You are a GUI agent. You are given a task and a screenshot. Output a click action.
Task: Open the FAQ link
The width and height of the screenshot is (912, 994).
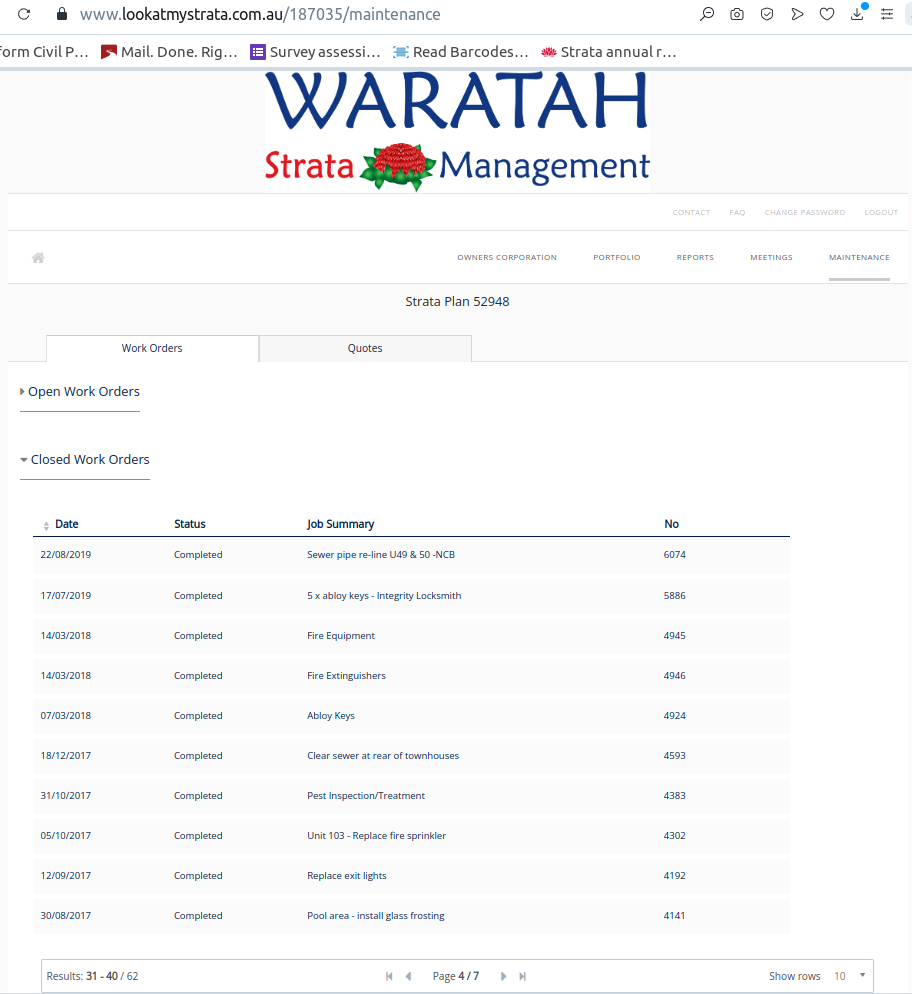(737, 212)
